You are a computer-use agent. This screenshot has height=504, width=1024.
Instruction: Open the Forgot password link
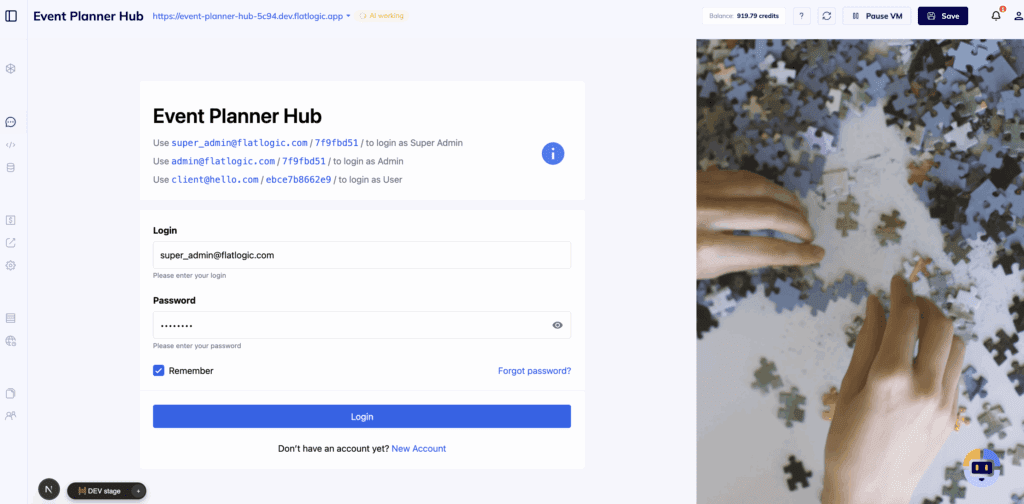(534, 371)
